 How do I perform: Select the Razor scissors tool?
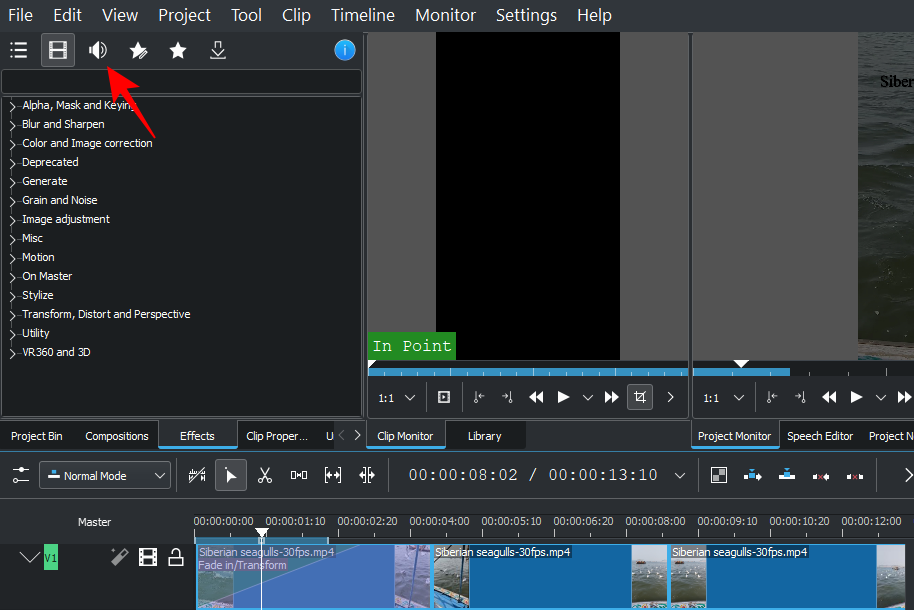pos(265,476)
